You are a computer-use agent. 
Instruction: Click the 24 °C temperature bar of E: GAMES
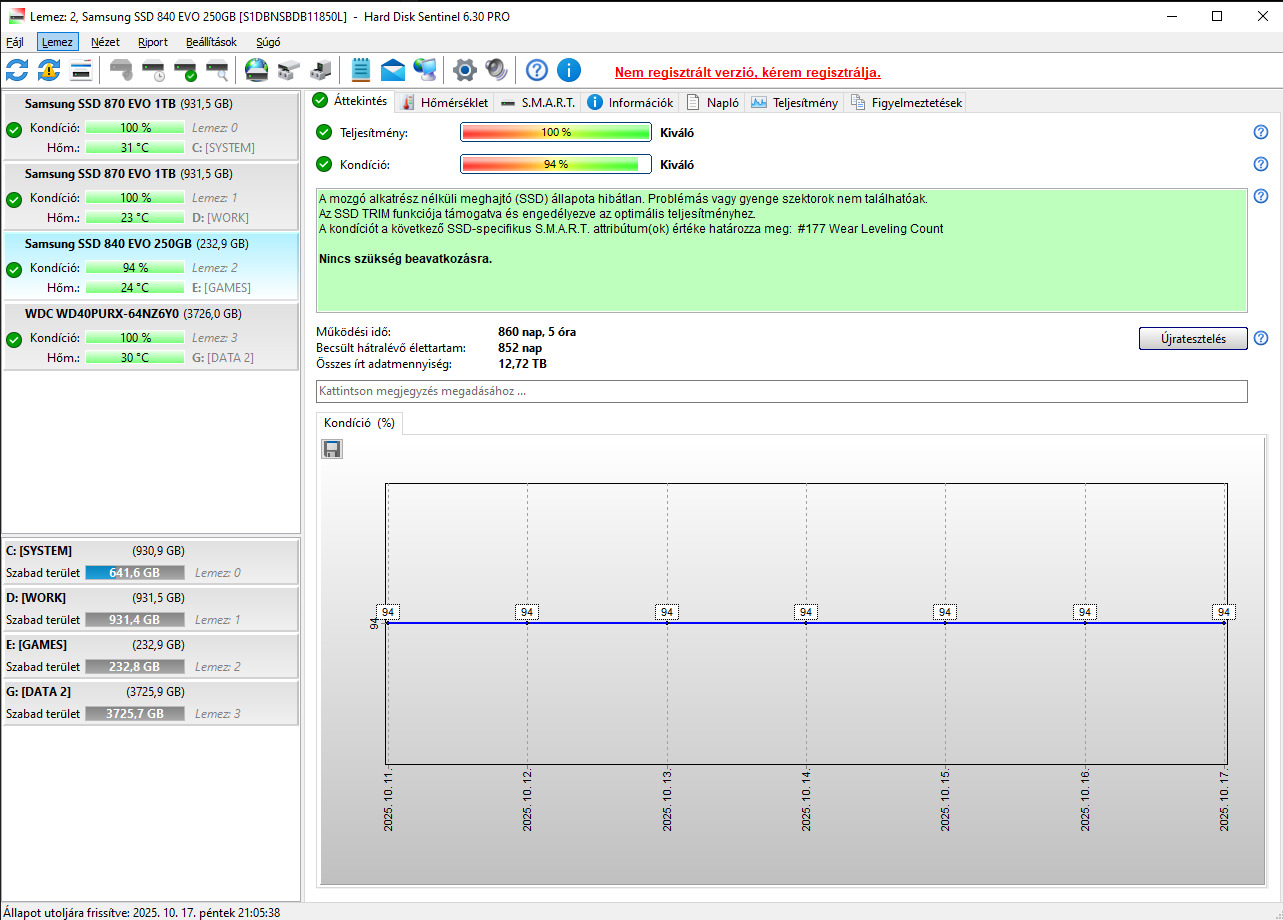[x=135, y=288]
